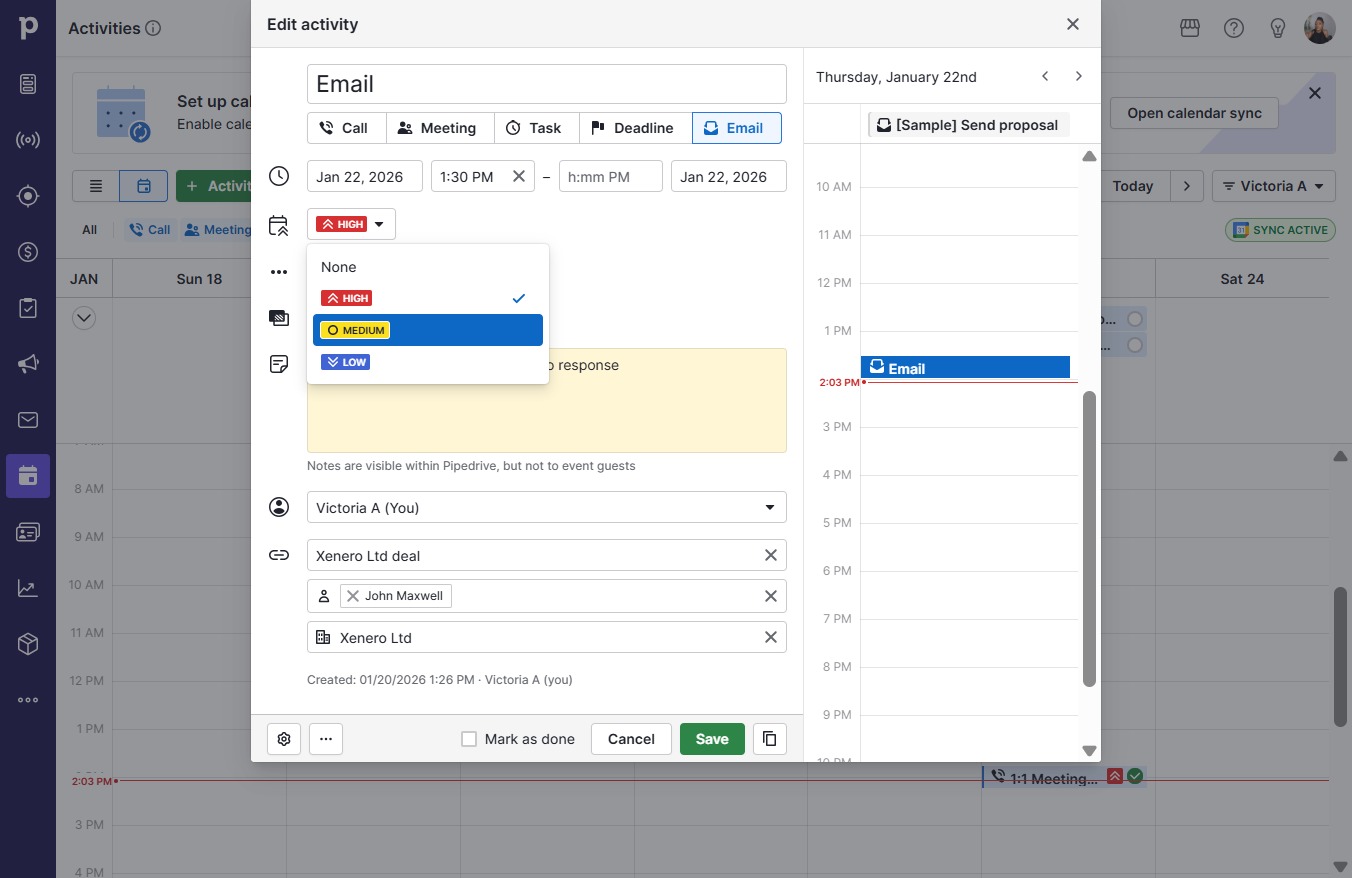
Task: Dismiss calendar sync banner
Action: tap(1315, 93)
